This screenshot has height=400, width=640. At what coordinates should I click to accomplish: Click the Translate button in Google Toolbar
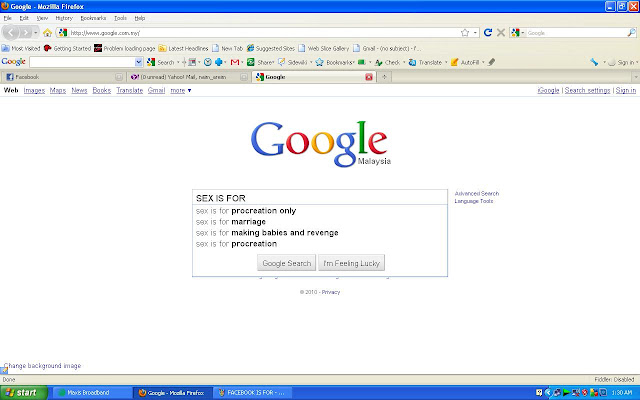(426, 62)
